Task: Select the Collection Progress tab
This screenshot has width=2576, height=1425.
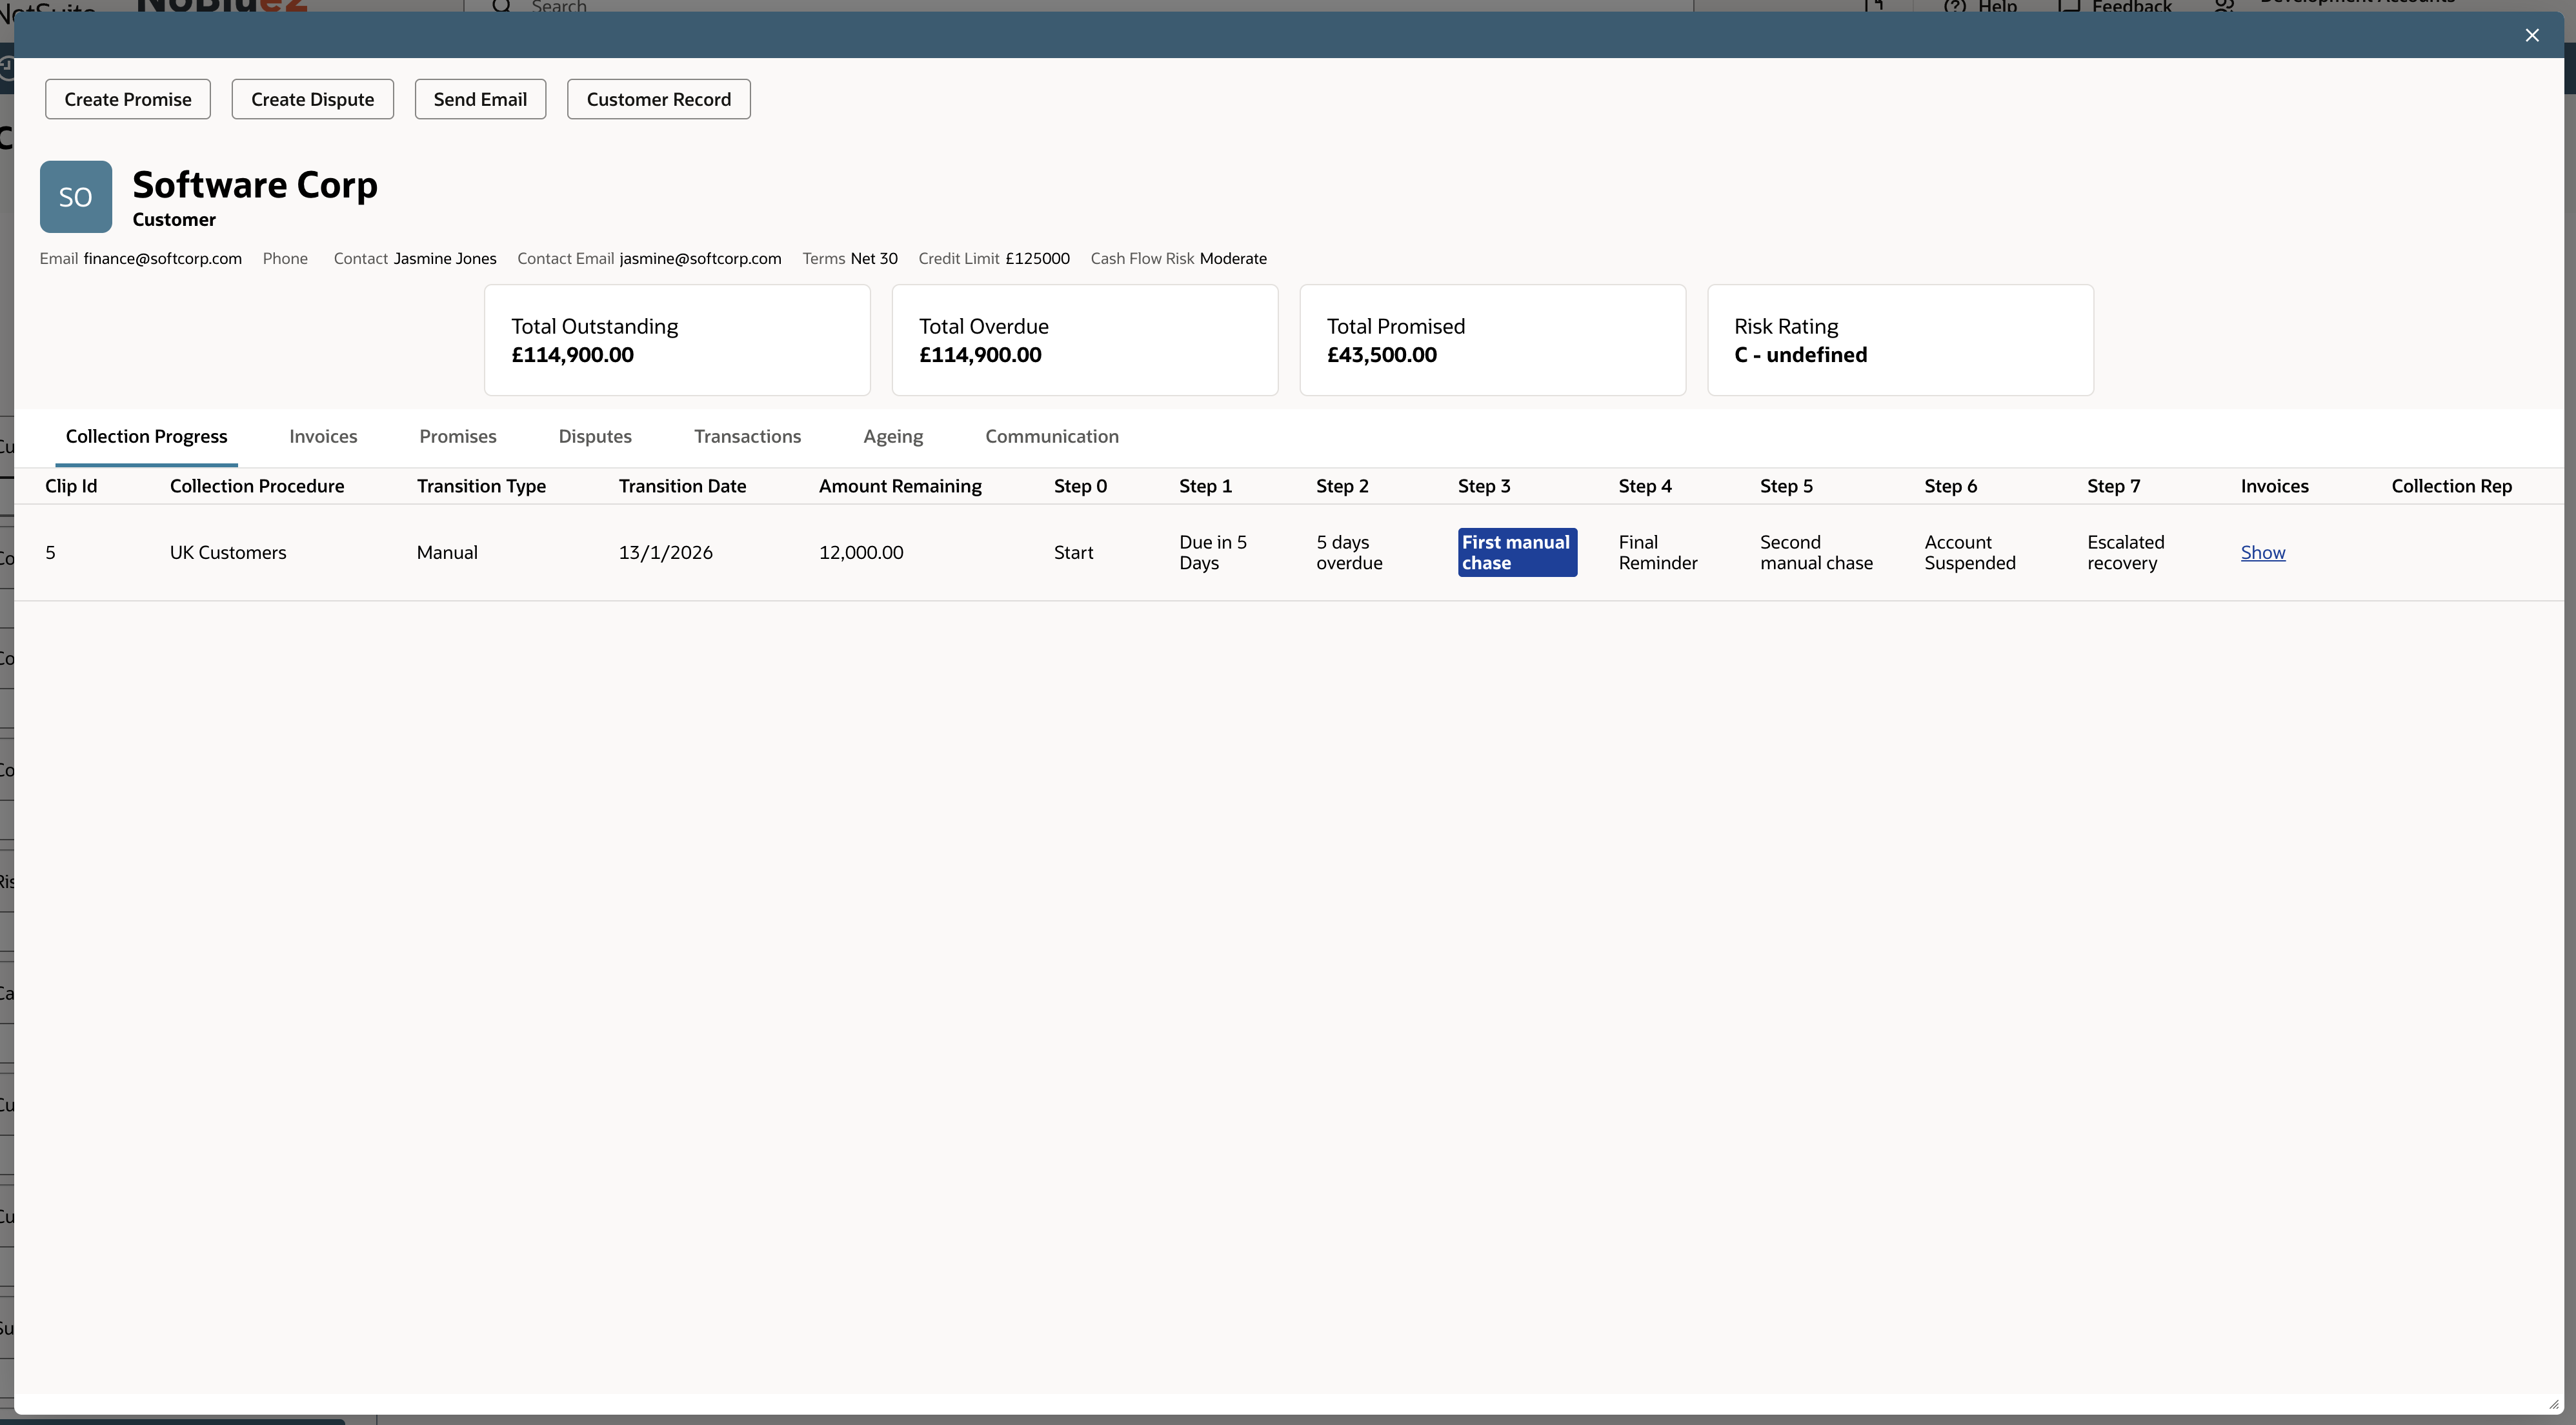Action: tap(147, 436)
